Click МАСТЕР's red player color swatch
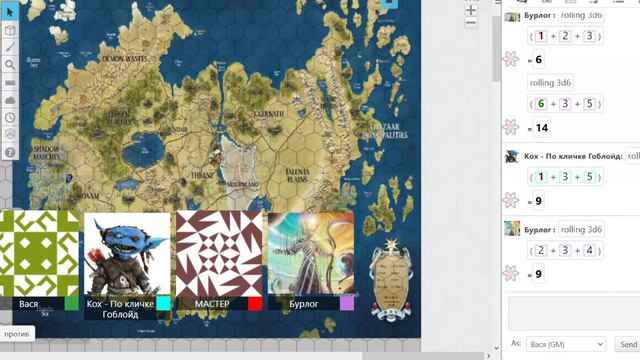Image resolution: width=640 pixels, height=360 pixels. 255,304
